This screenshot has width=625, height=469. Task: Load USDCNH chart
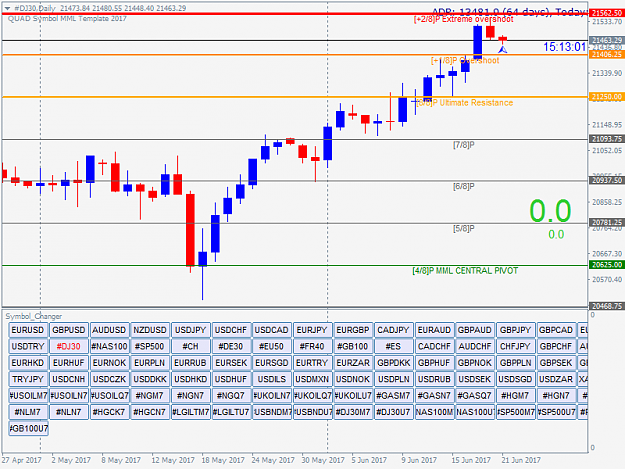pyautogui.click(x=69, y=379)
